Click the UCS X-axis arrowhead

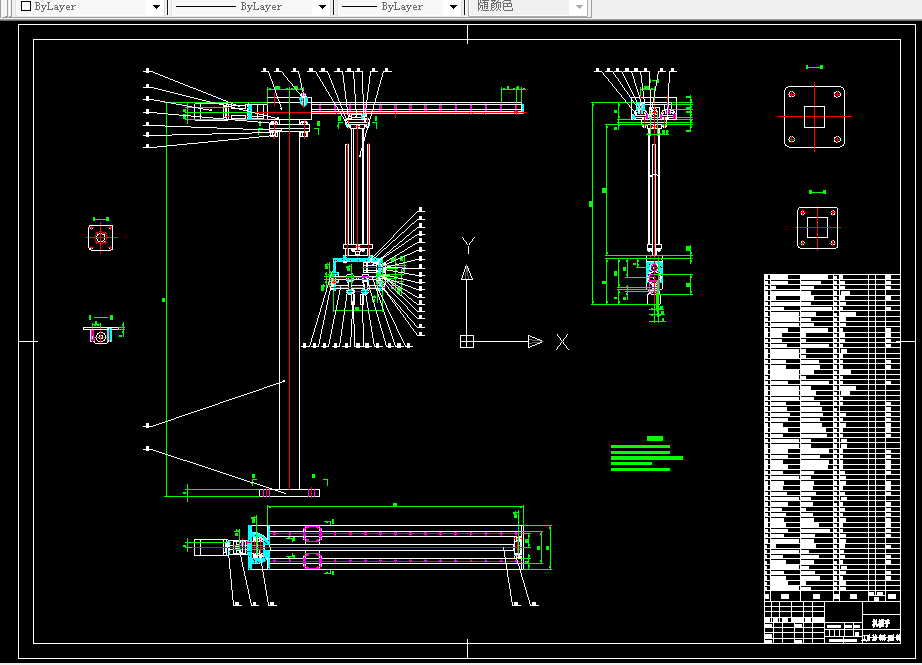[535, 341]
